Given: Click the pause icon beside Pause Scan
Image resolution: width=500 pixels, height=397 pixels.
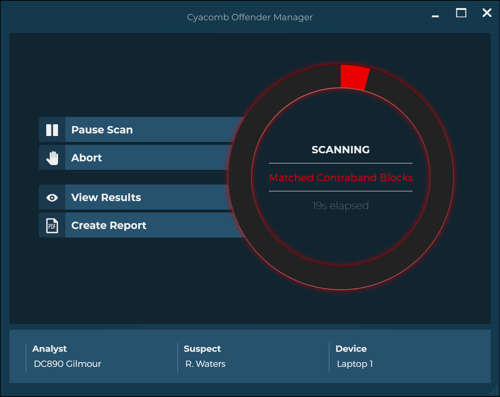Looking at the screenshot, I should [x=52, y=130].
